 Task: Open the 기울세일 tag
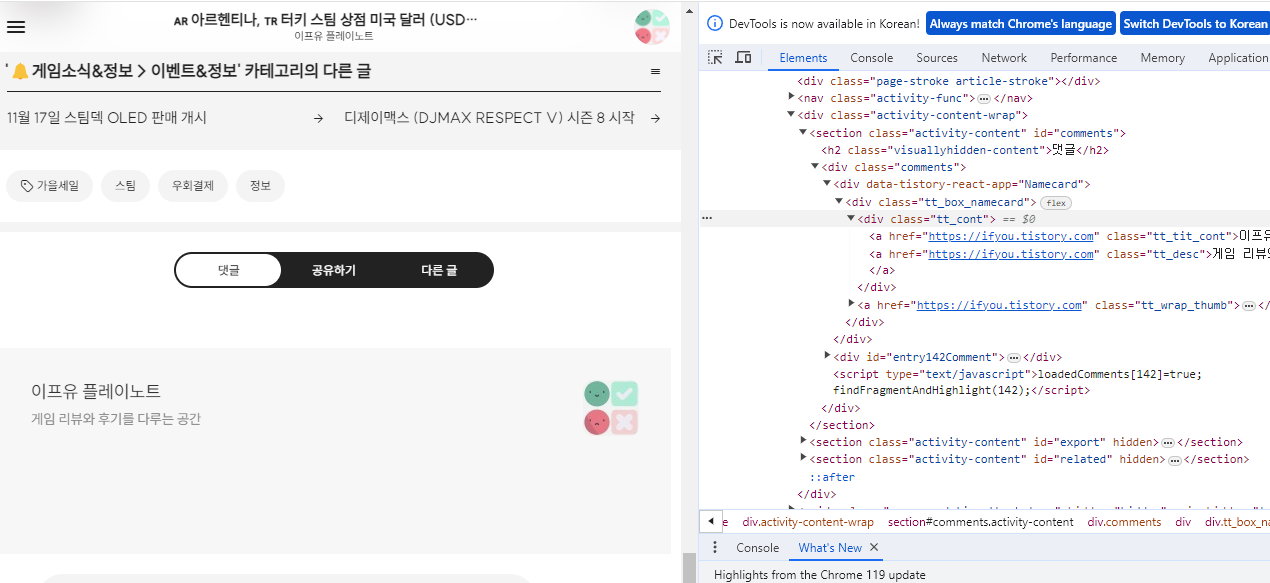[x=50, y=186]
